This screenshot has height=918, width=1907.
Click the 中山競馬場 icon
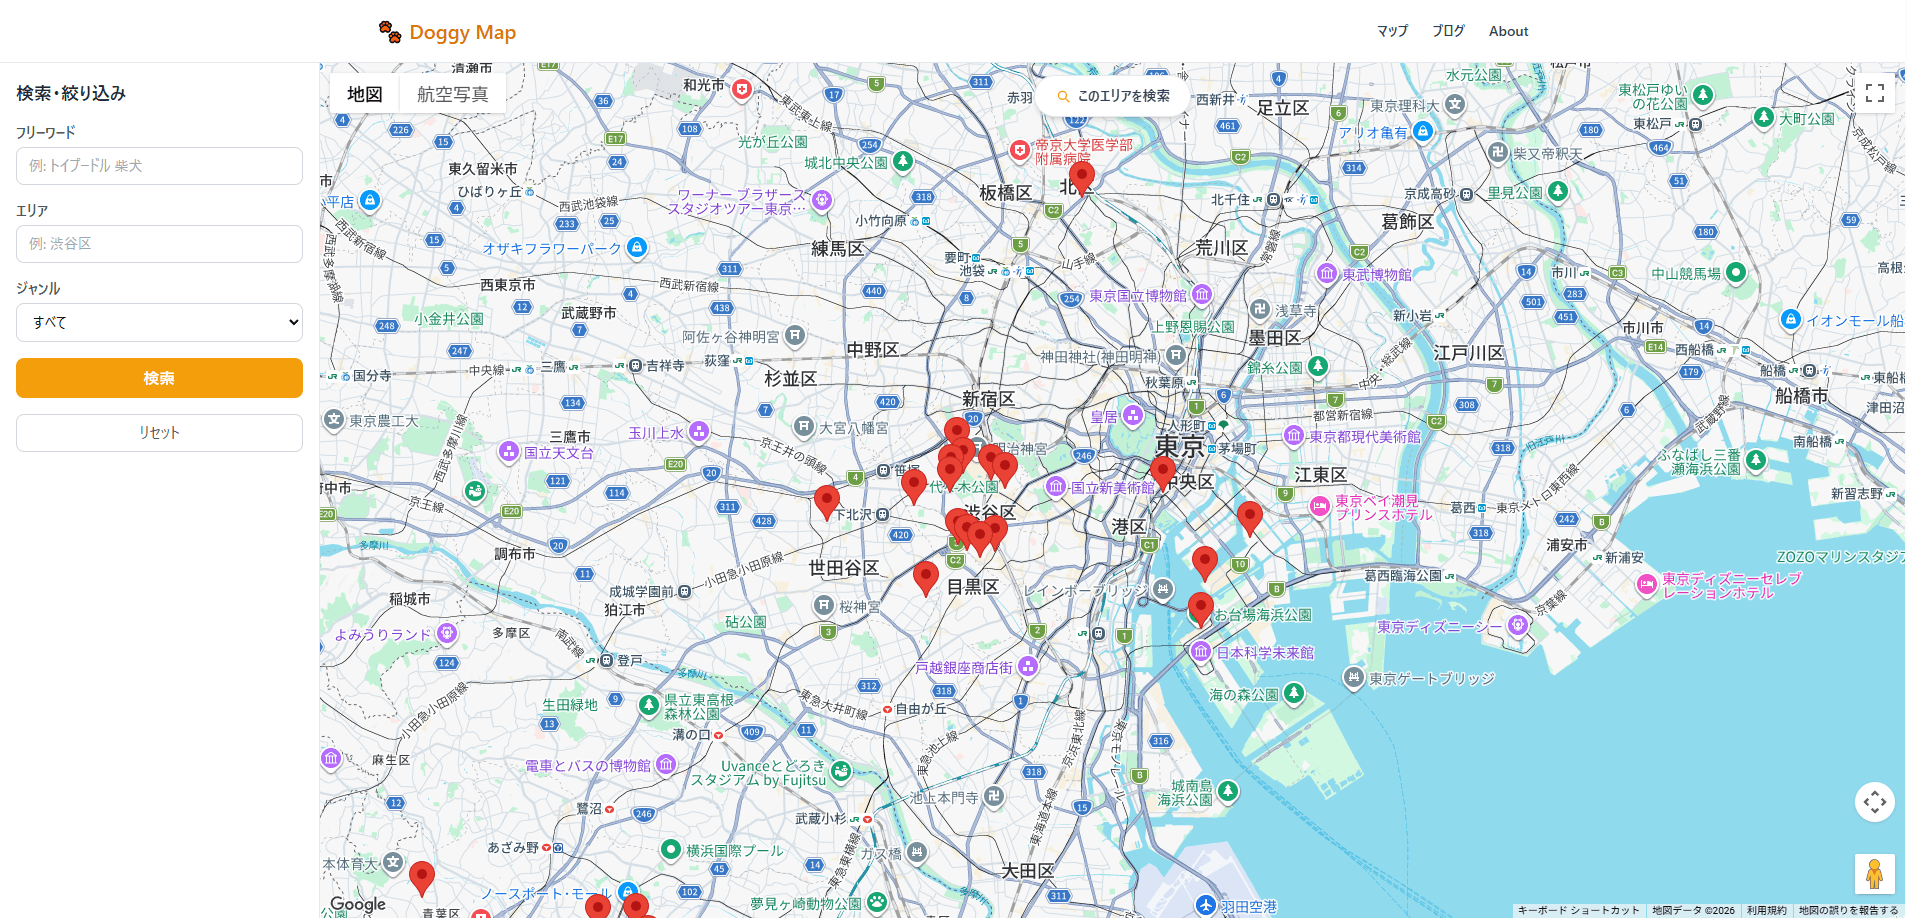(1736, 272)
